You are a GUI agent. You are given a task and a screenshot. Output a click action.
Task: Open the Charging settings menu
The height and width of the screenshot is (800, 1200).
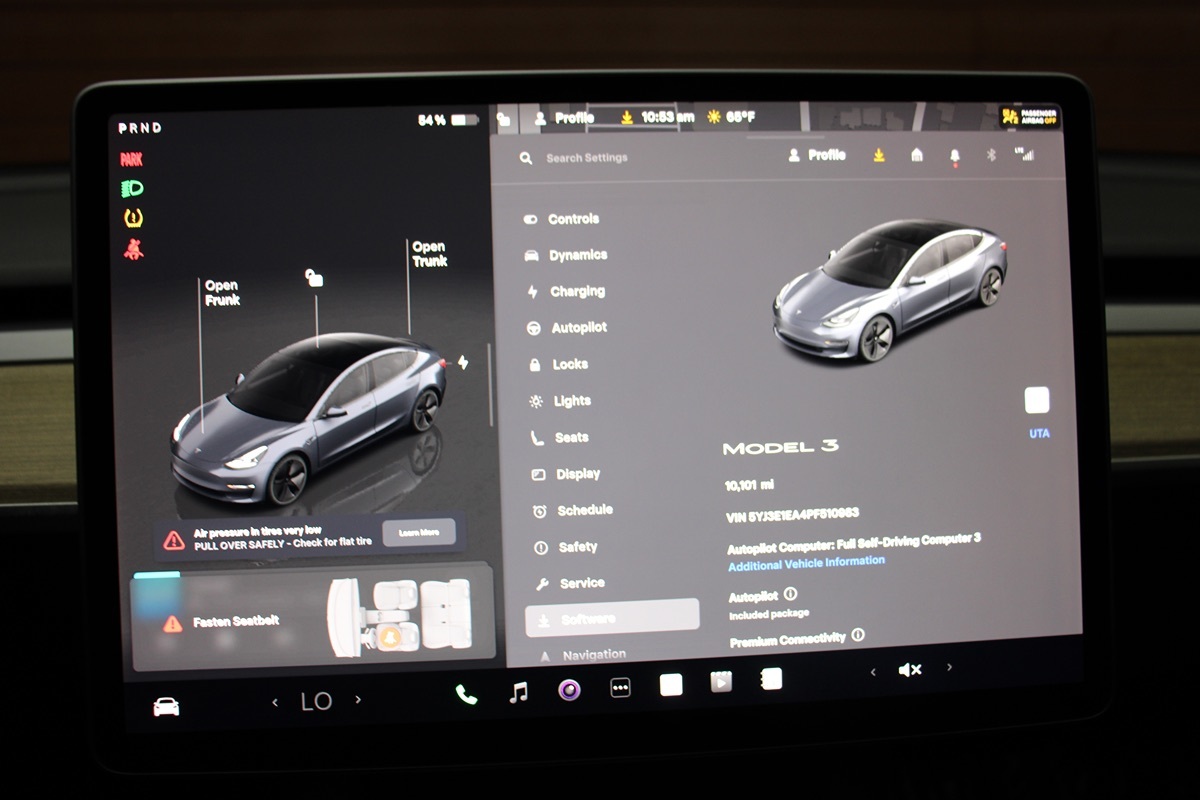[x=577, y=291]
